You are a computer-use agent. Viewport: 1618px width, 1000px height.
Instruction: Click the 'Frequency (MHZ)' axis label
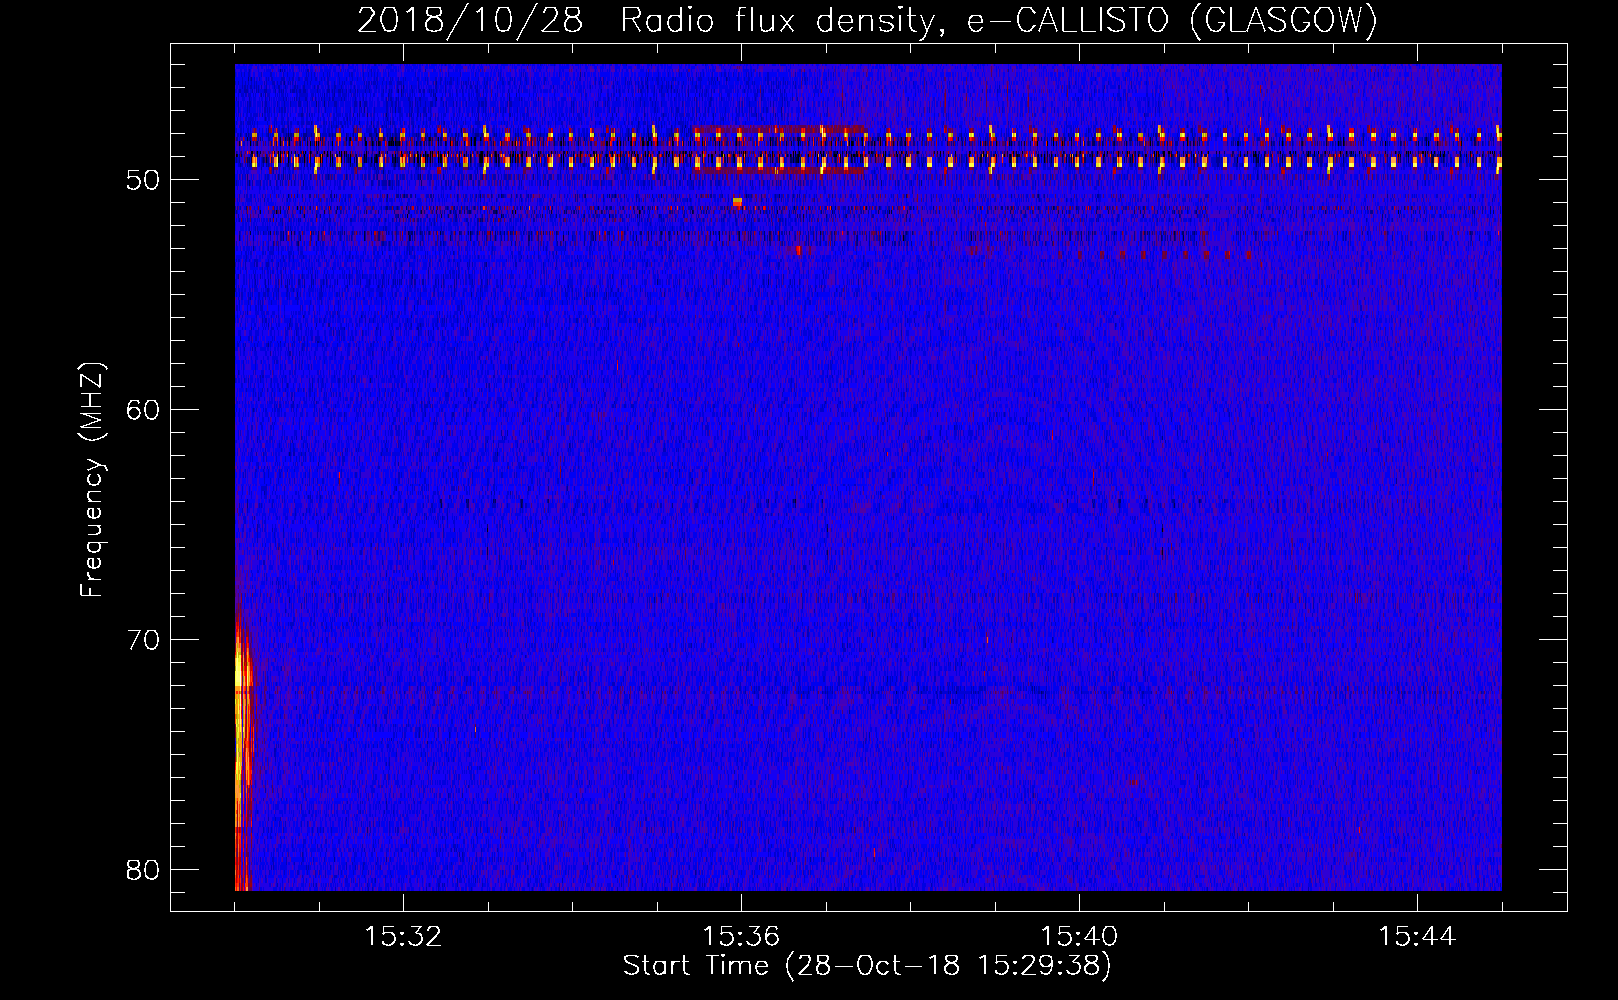pyautogui.click(x=92, y=480)
